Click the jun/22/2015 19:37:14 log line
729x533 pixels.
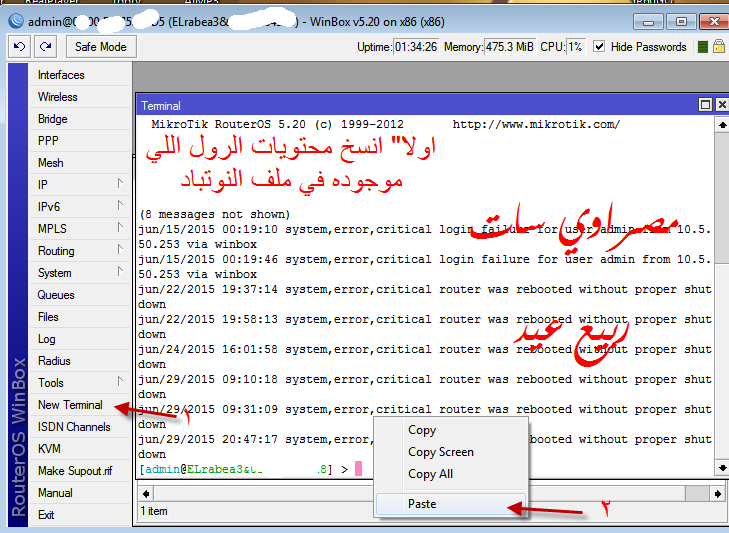coord(424,297)
